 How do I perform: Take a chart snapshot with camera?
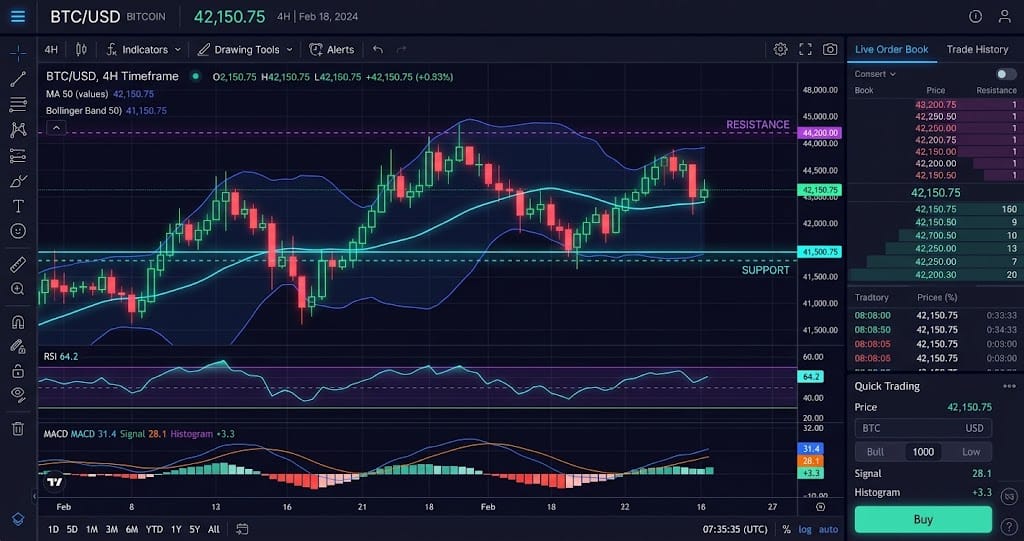coord(830,50)
